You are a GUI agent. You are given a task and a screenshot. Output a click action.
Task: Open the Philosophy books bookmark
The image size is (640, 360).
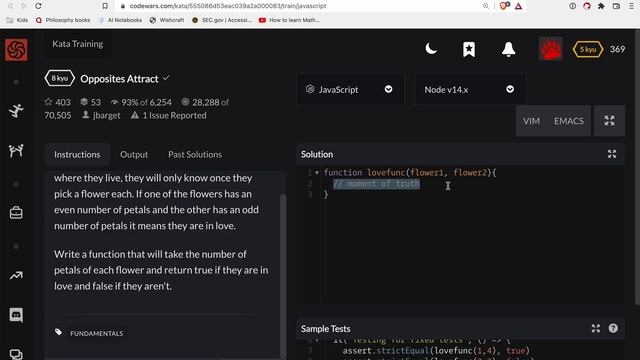(x=63, y=20)
